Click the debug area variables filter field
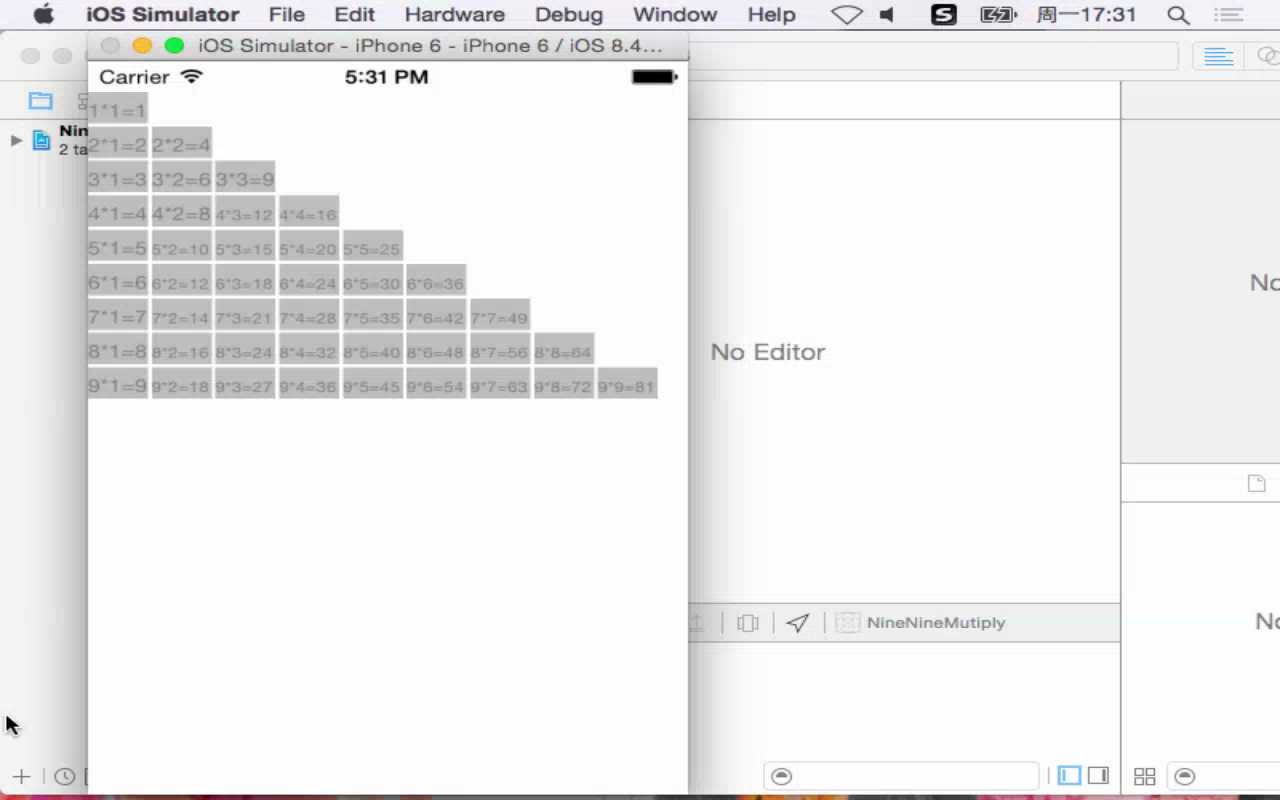1280x800 pixels. 900,776
